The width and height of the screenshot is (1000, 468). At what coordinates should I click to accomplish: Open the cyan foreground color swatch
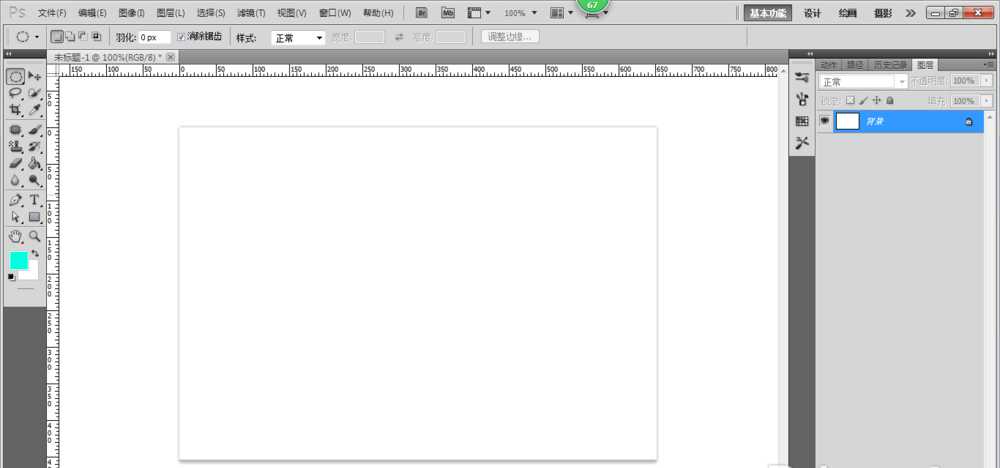point(18,260)
